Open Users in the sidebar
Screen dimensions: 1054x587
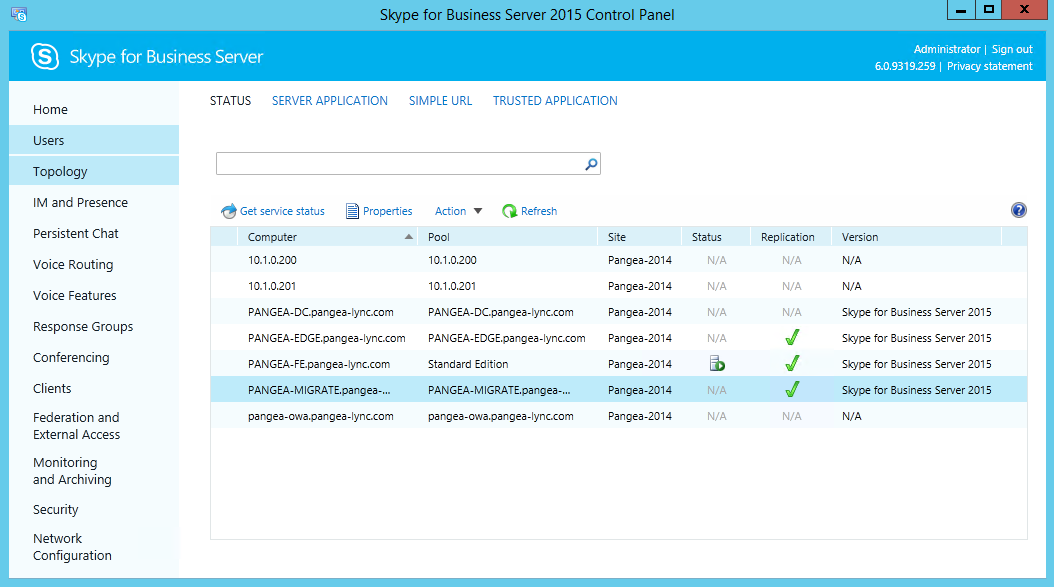click(94, 141)
